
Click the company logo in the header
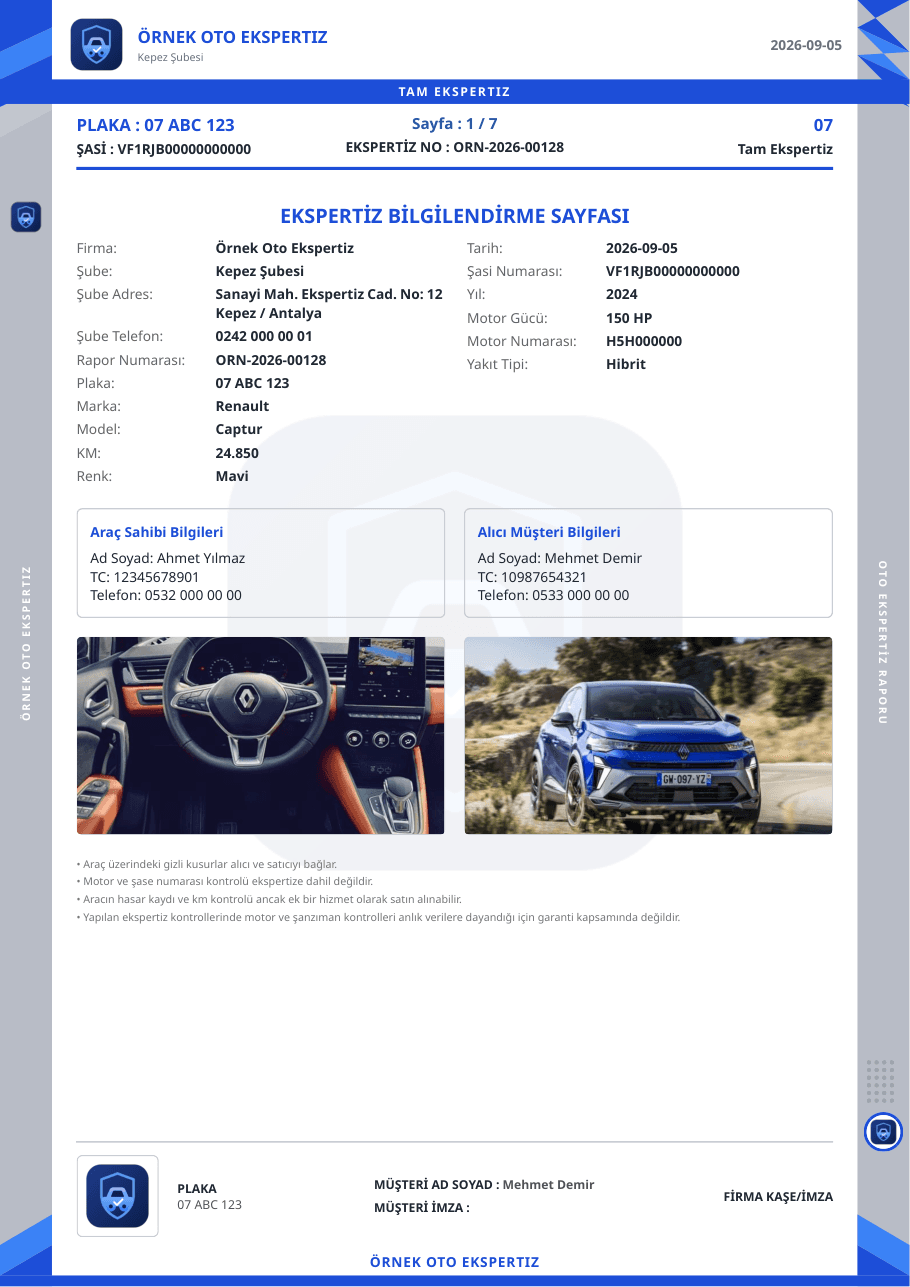pyautogui.click(x=96, y=45)
